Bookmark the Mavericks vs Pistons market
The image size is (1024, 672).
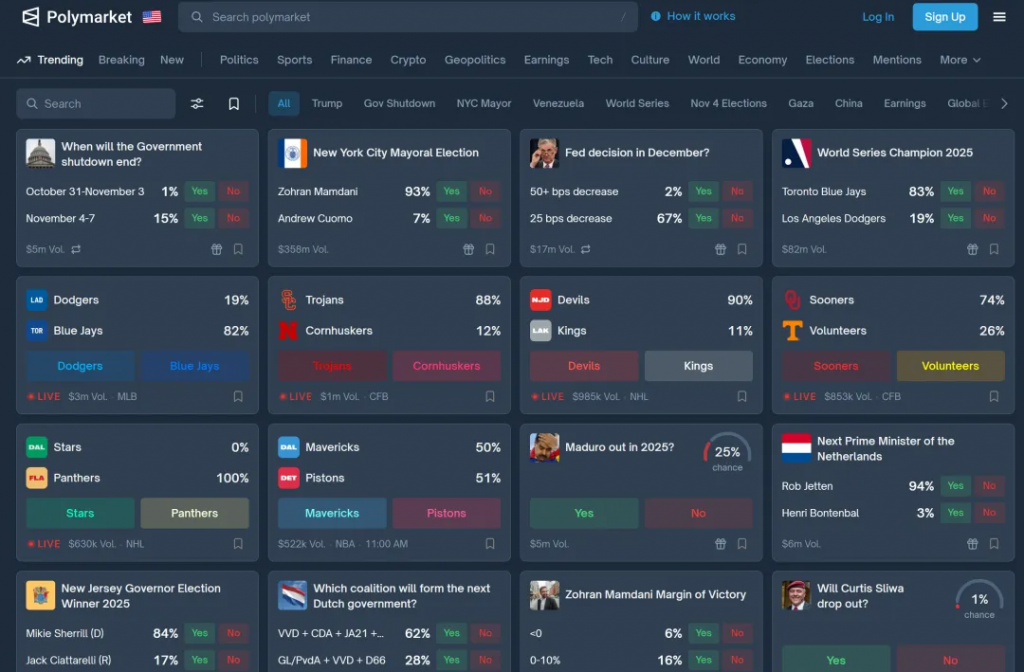tap(490, 544)
